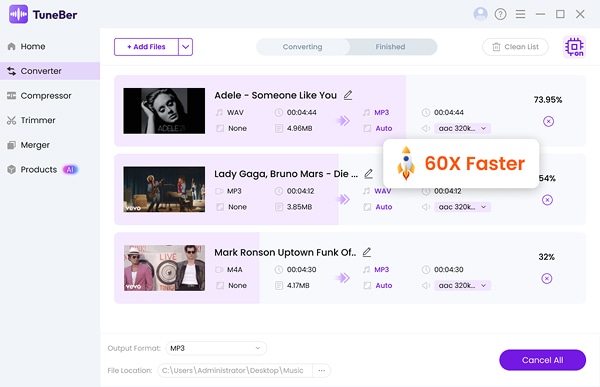This screenshot has width=600, height=387.
Task: Click Adele album thumbnail
Action: 164,111
